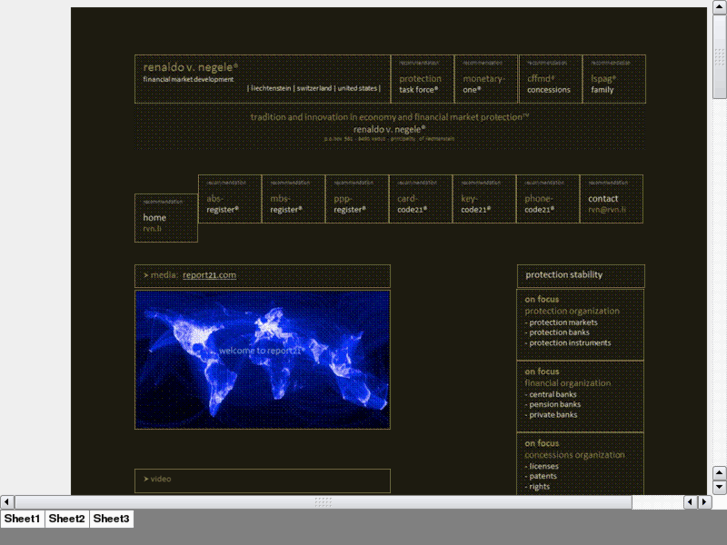This screenshot has width=727, height=545.
Task: Open the phone-code21 navigation box
Action: coord(548,199)
